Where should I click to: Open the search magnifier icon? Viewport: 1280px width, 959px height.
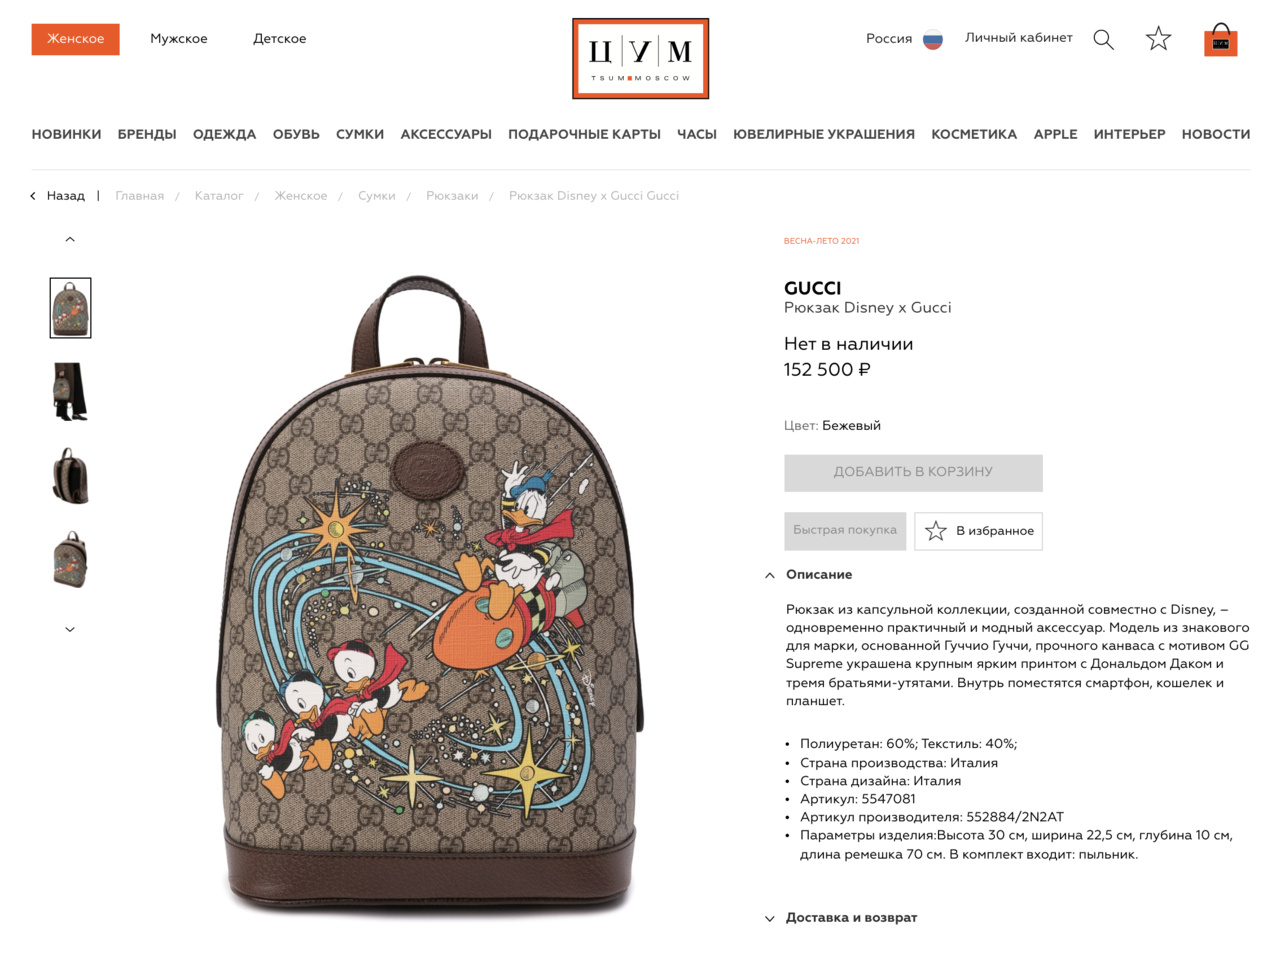(x=1103, y=39)
